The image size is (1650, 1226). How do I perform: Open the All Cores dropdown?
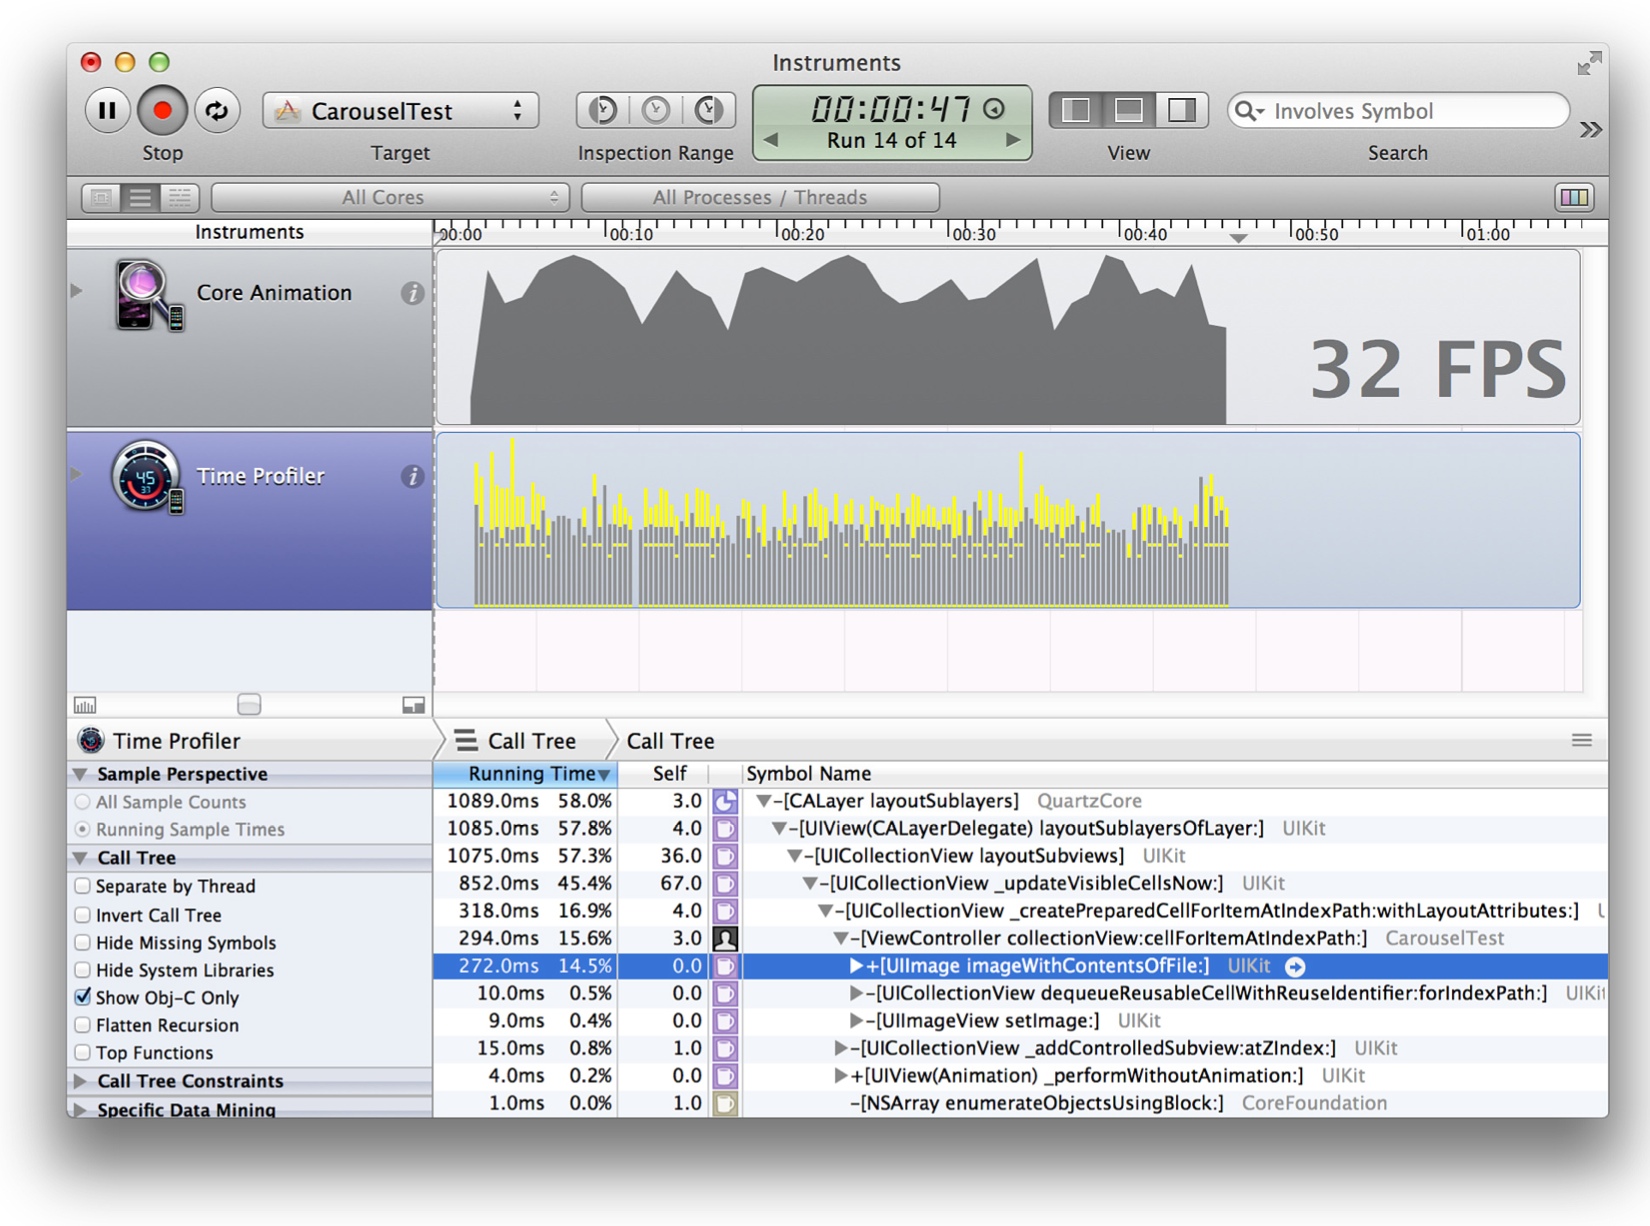coord(390,197)
